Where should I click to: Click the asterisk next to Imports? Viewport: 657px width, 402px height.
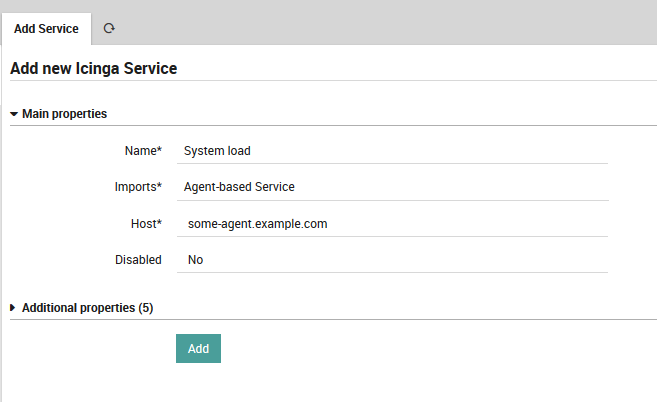pos(159,186)
